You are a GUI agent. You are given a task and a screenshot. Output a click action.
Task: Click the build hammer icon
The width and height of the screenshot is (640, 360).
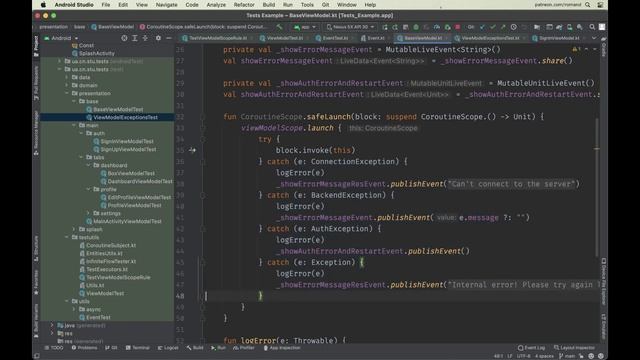click(280, 27)
